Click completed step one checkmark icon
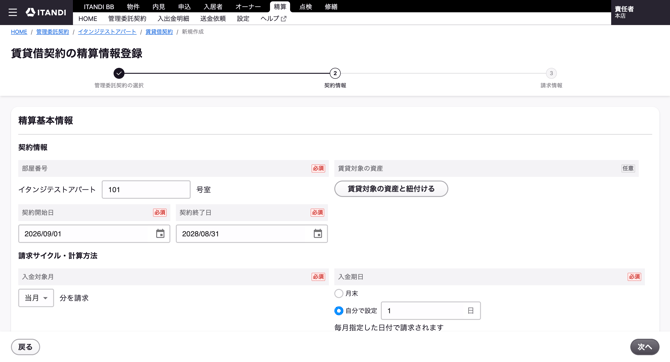Screen dimensions: 670x362 coord(119,74)
